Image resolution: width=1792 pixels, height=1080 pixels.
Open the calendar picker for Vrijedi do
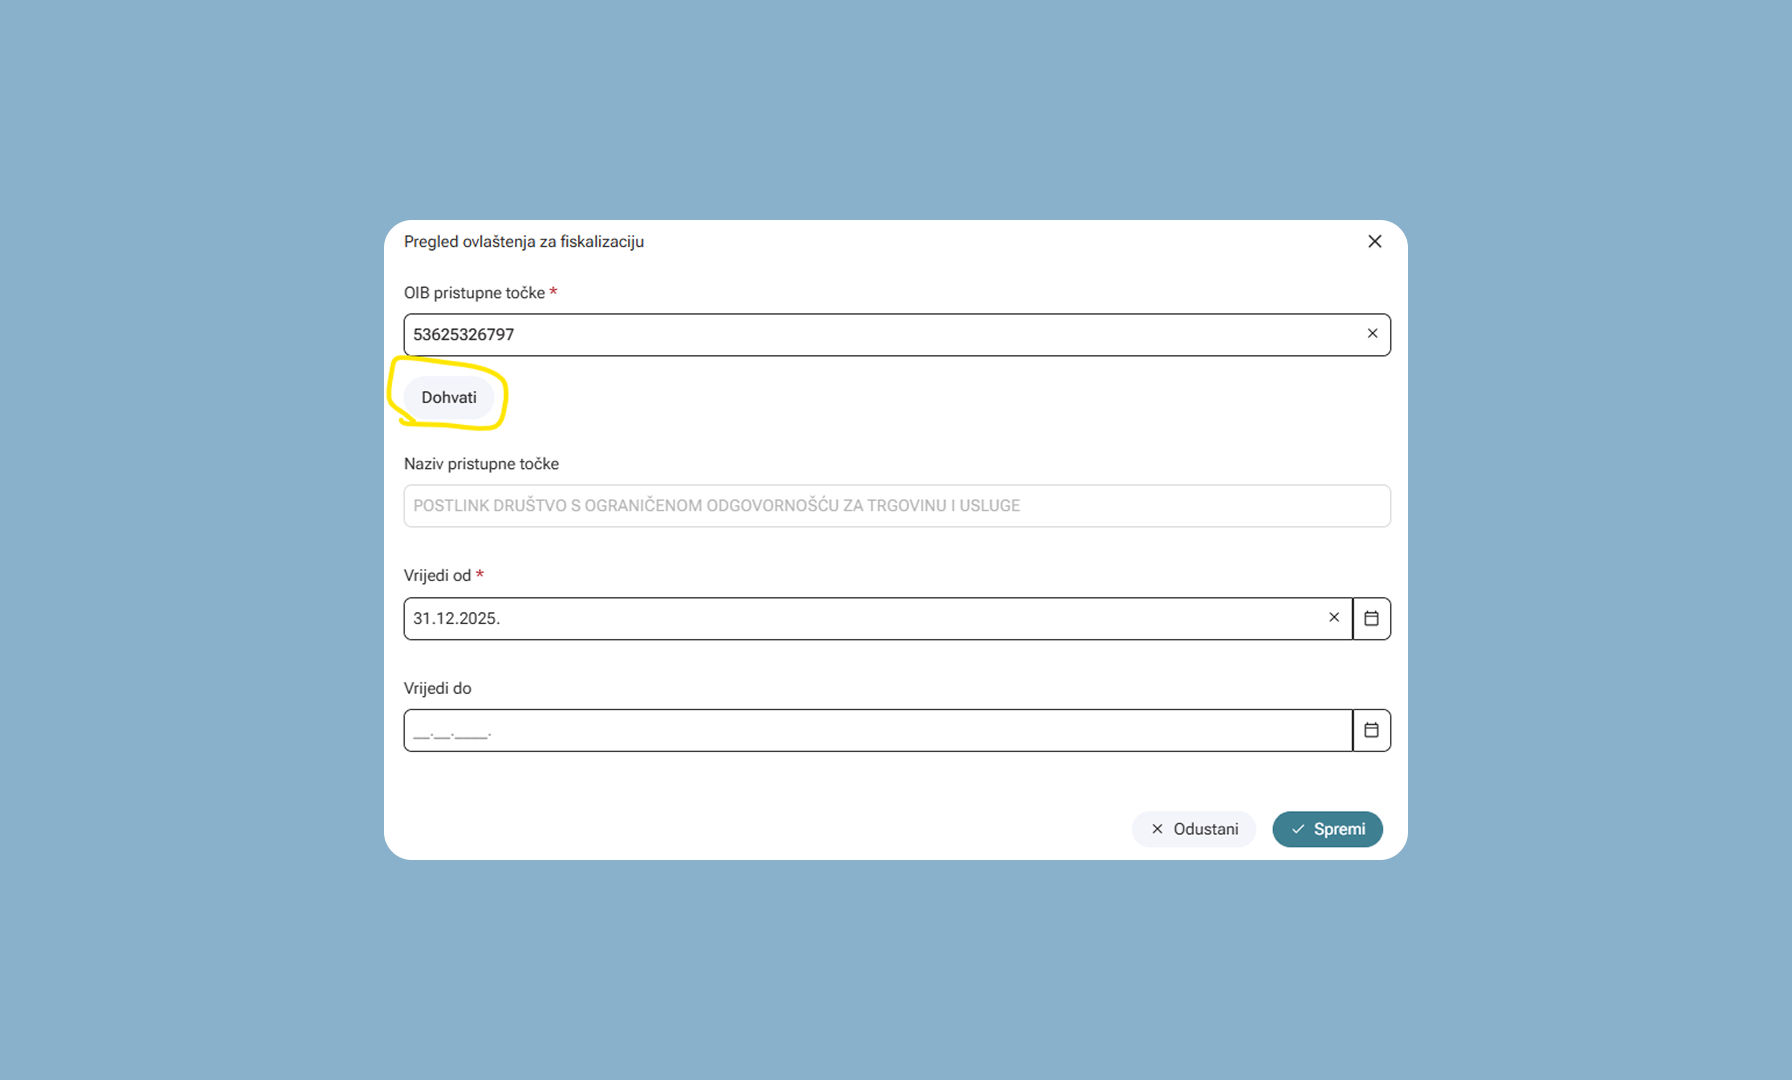click(1371, 730)
